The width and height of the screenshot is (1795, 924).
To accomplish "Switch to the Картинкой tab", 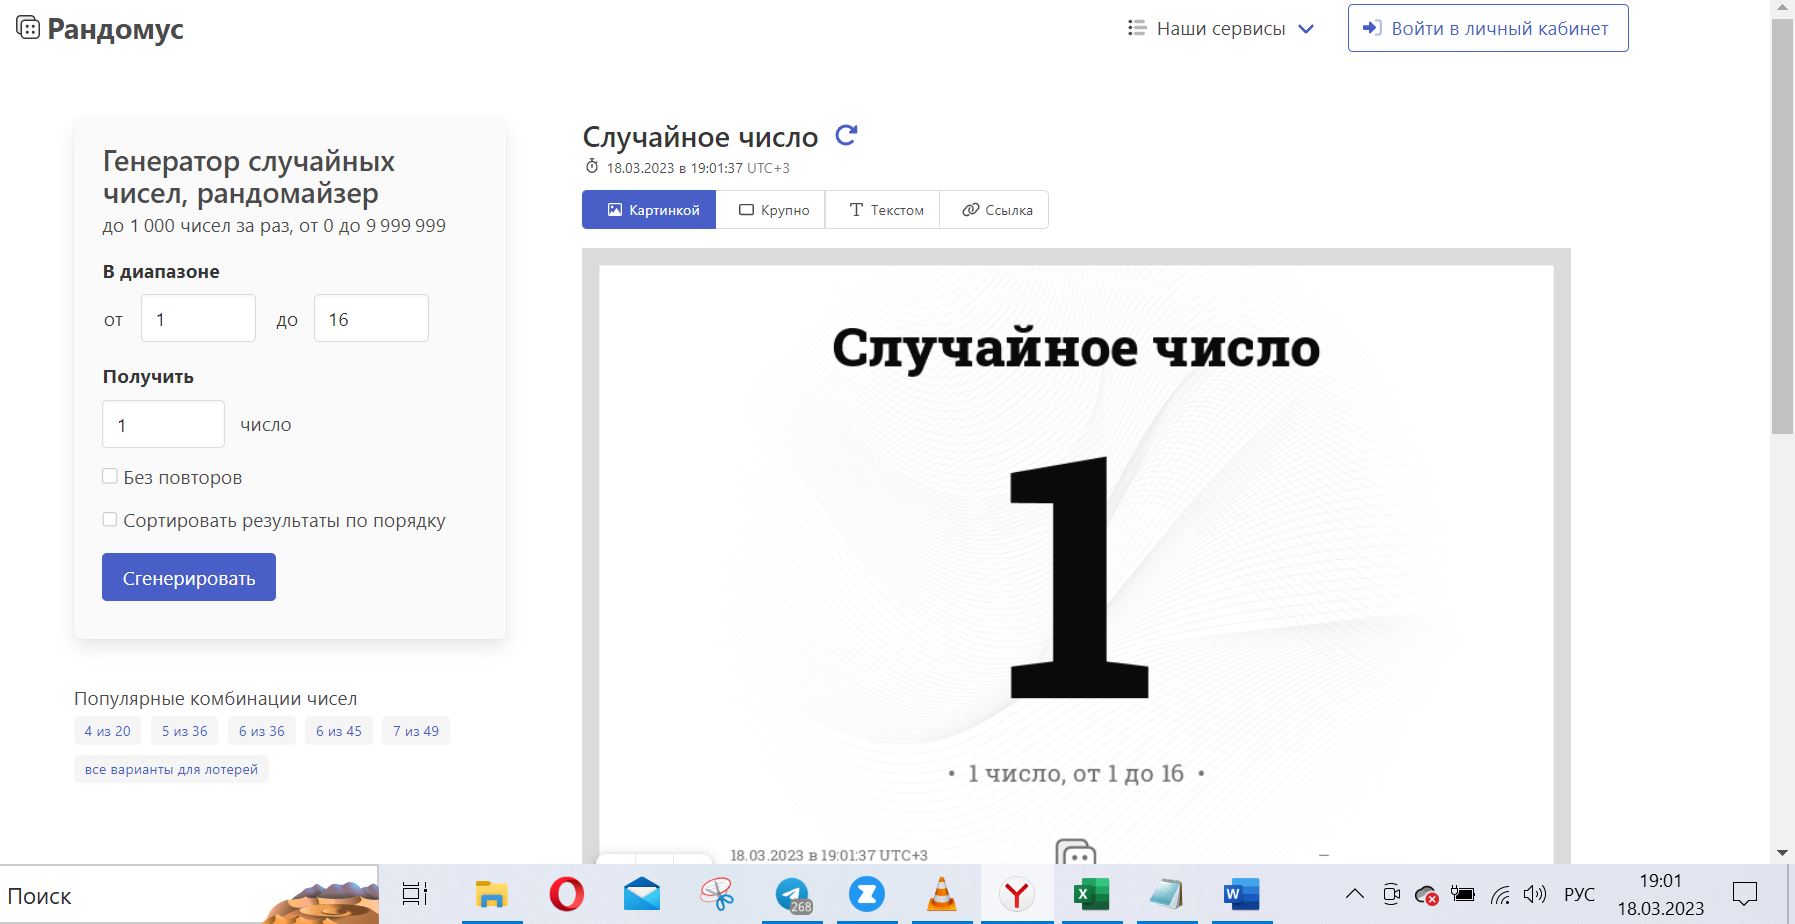I will click(649, 210).
